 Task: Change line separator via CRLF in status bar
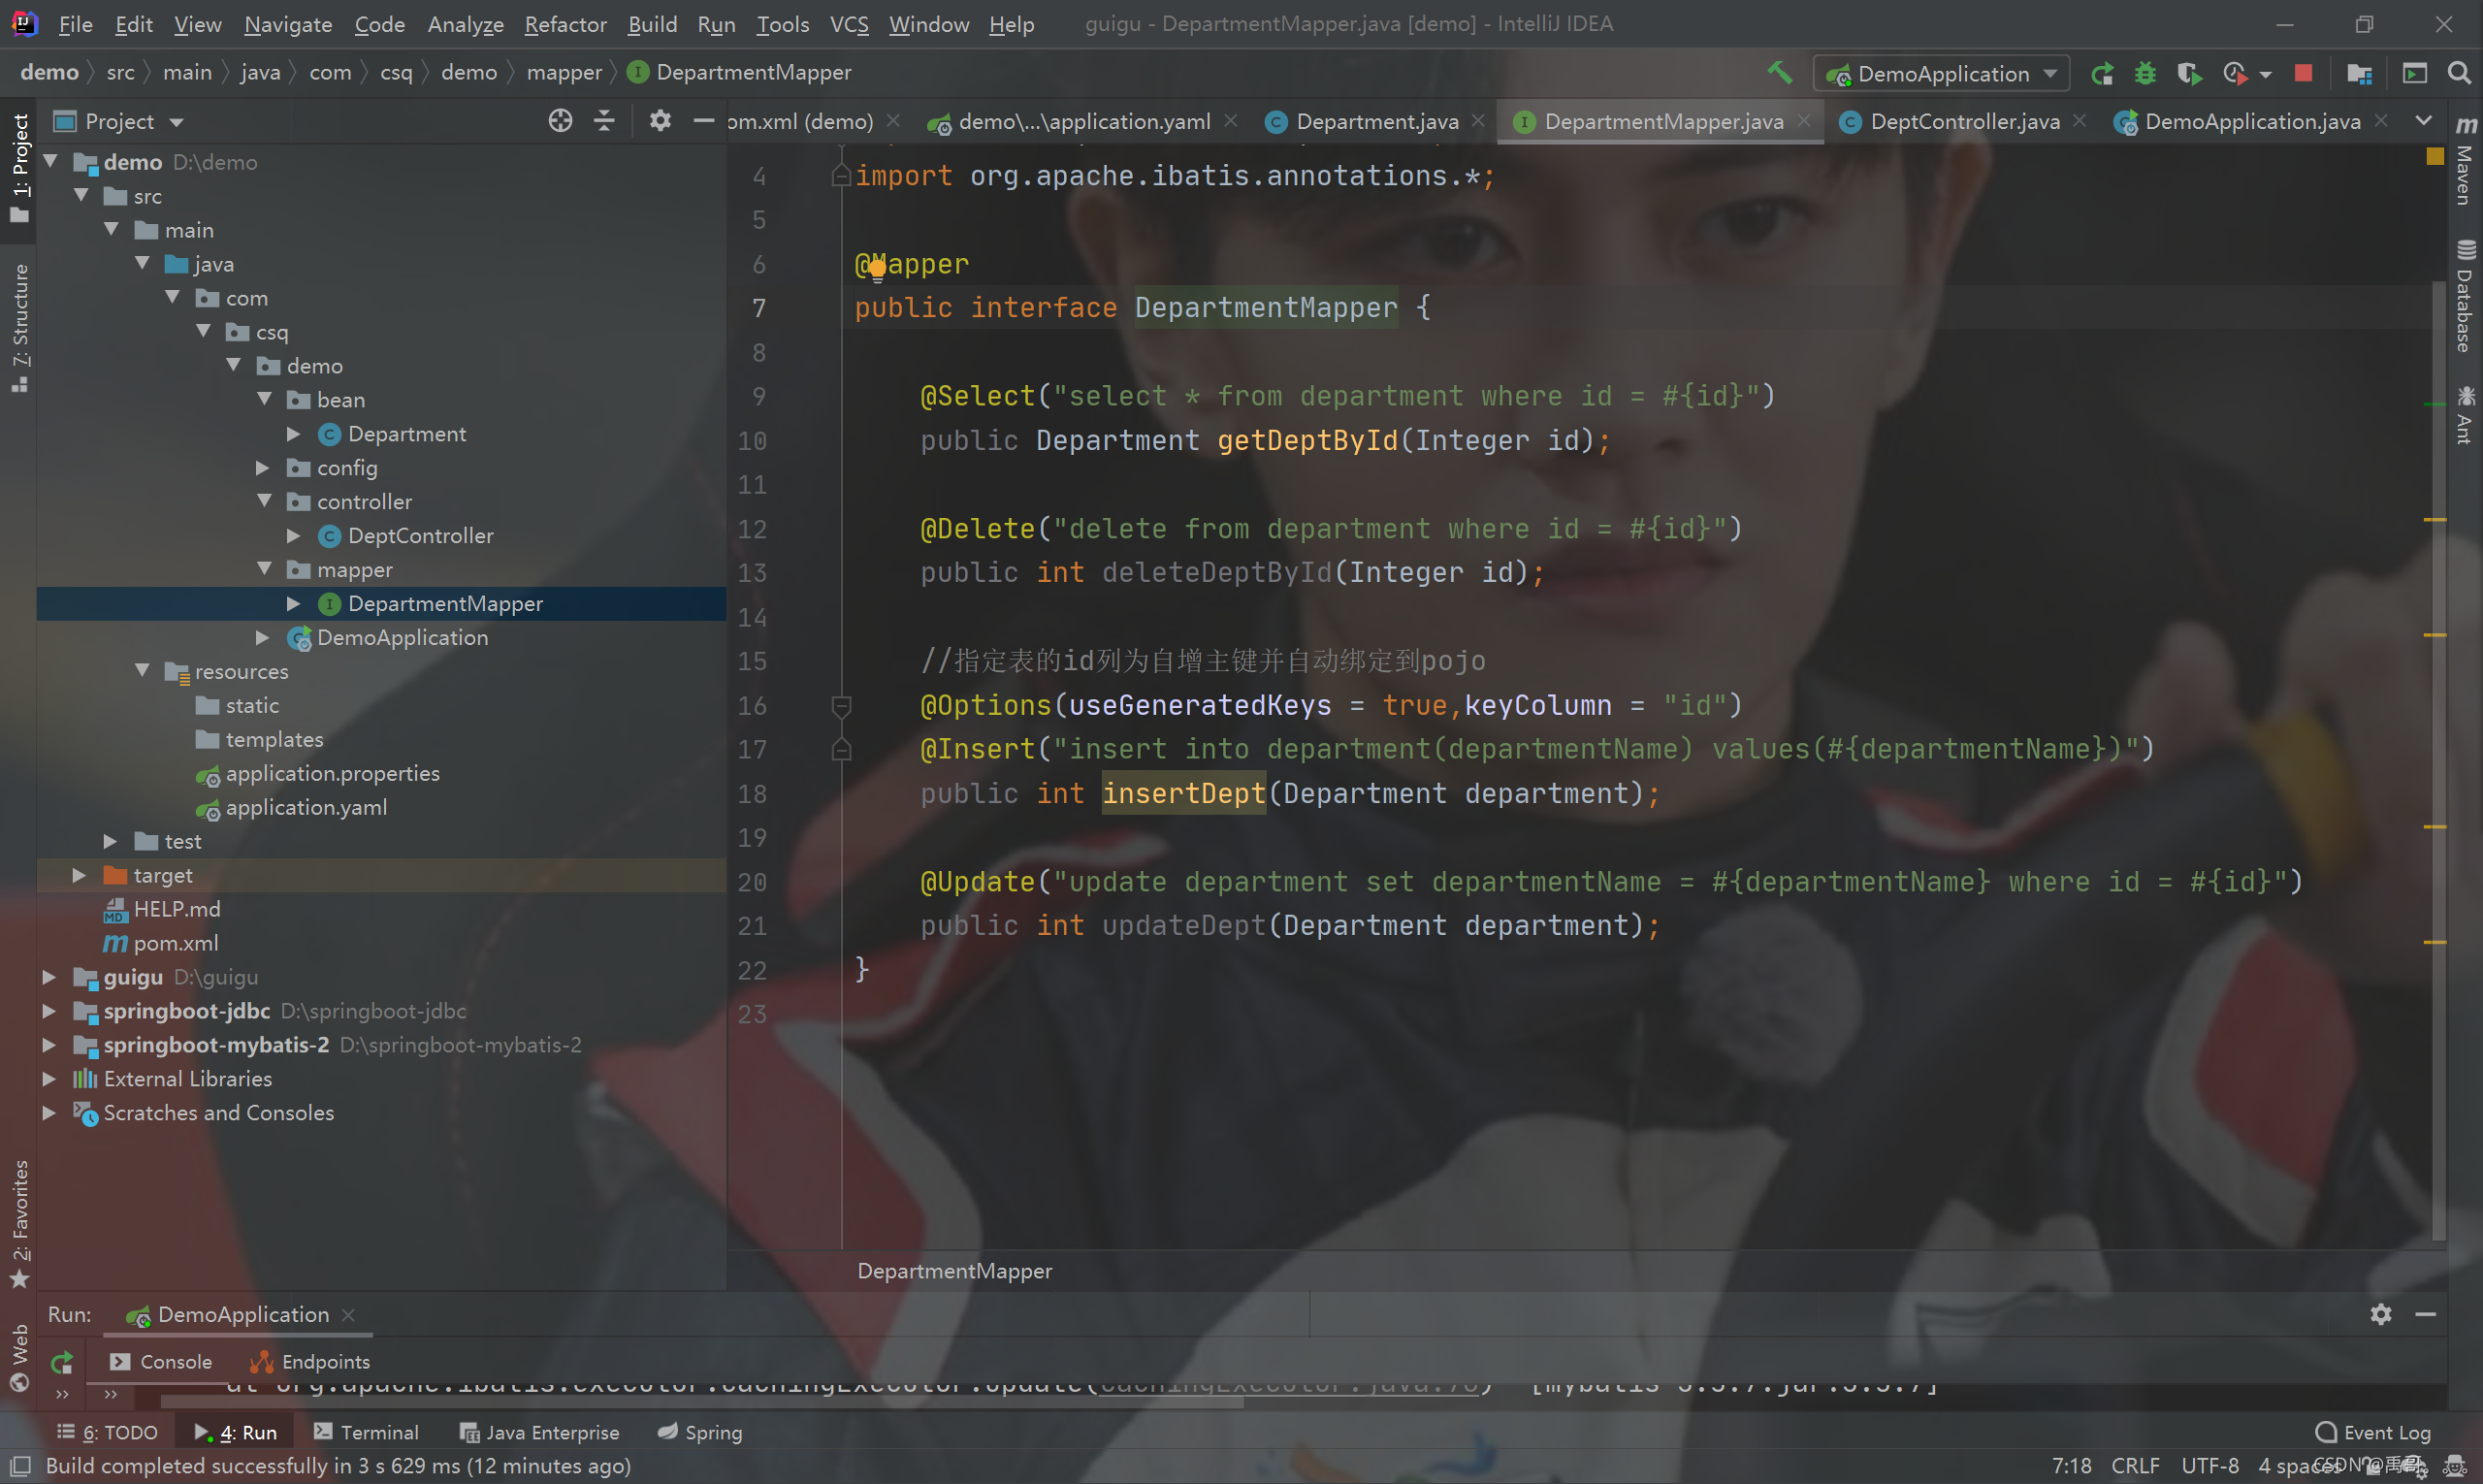(x=2136, y=1466)
